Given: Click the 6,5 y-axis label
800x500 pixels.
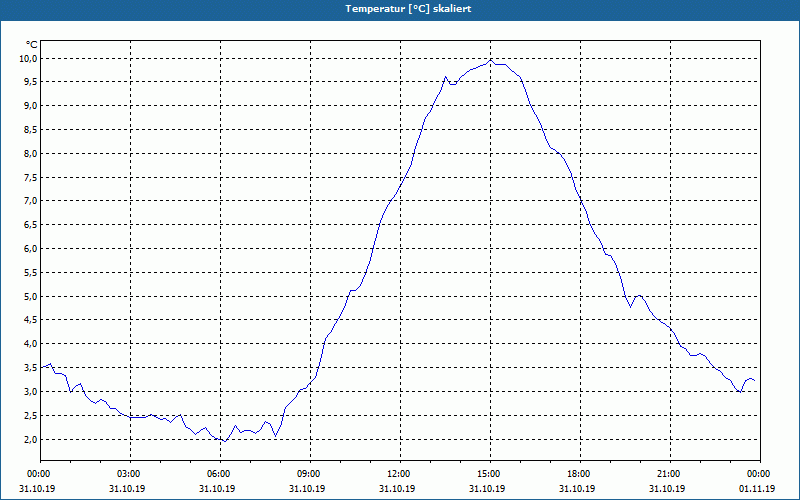Looking at the screenshot, I should (x=31, y=224).
